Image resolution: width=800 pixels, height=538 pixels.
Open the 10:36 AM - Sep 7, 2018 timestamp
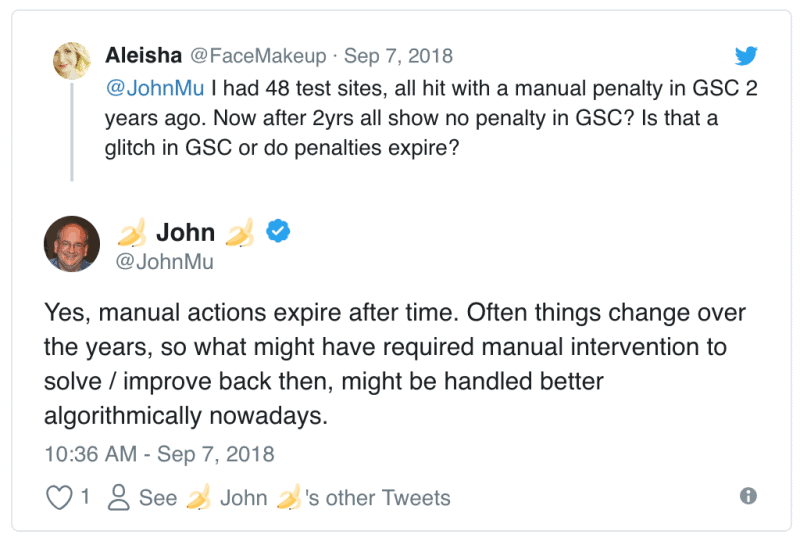159,453
